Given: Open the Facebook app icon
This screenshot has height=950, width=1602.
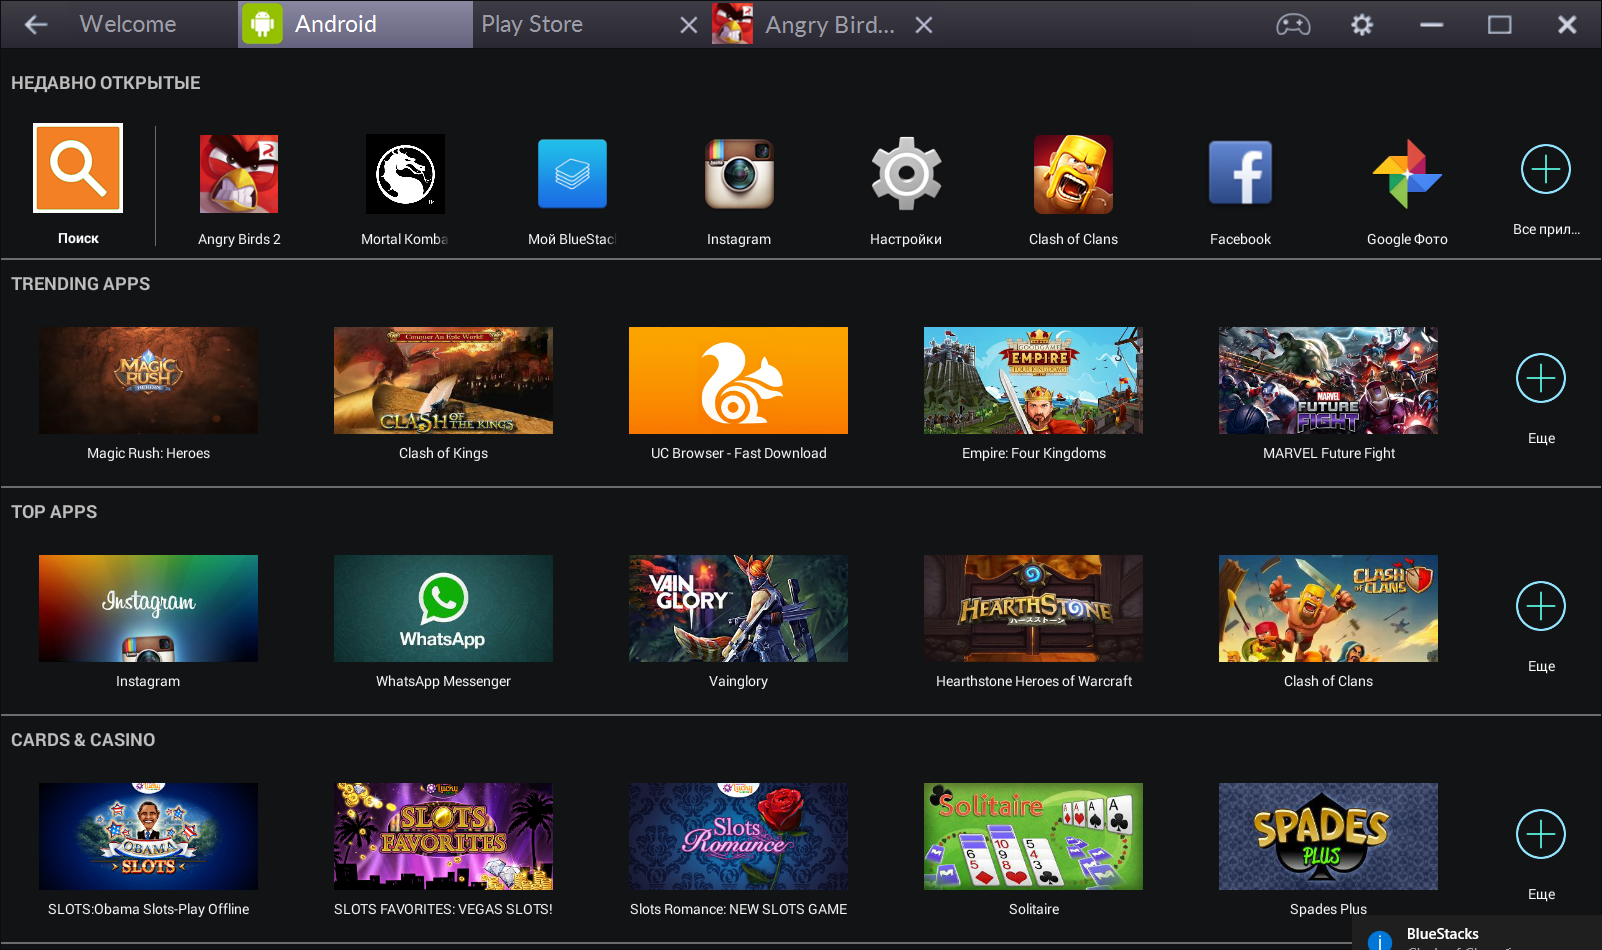Looking at the screenshot, I should [1240, 174].
